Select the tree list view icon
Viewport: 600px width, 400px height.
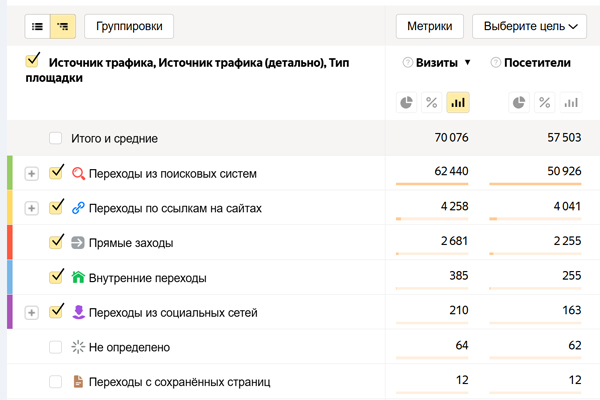[63, 26]
